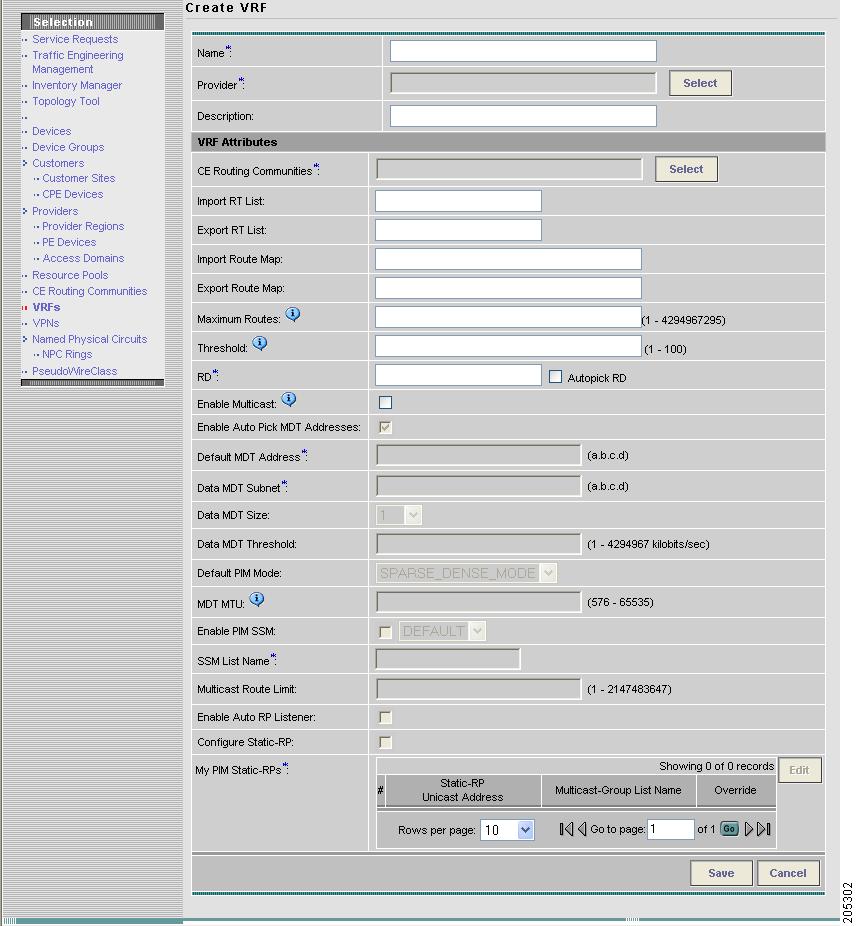
Task: Open Topology Tool from sidebar
Action: point(66,101)
